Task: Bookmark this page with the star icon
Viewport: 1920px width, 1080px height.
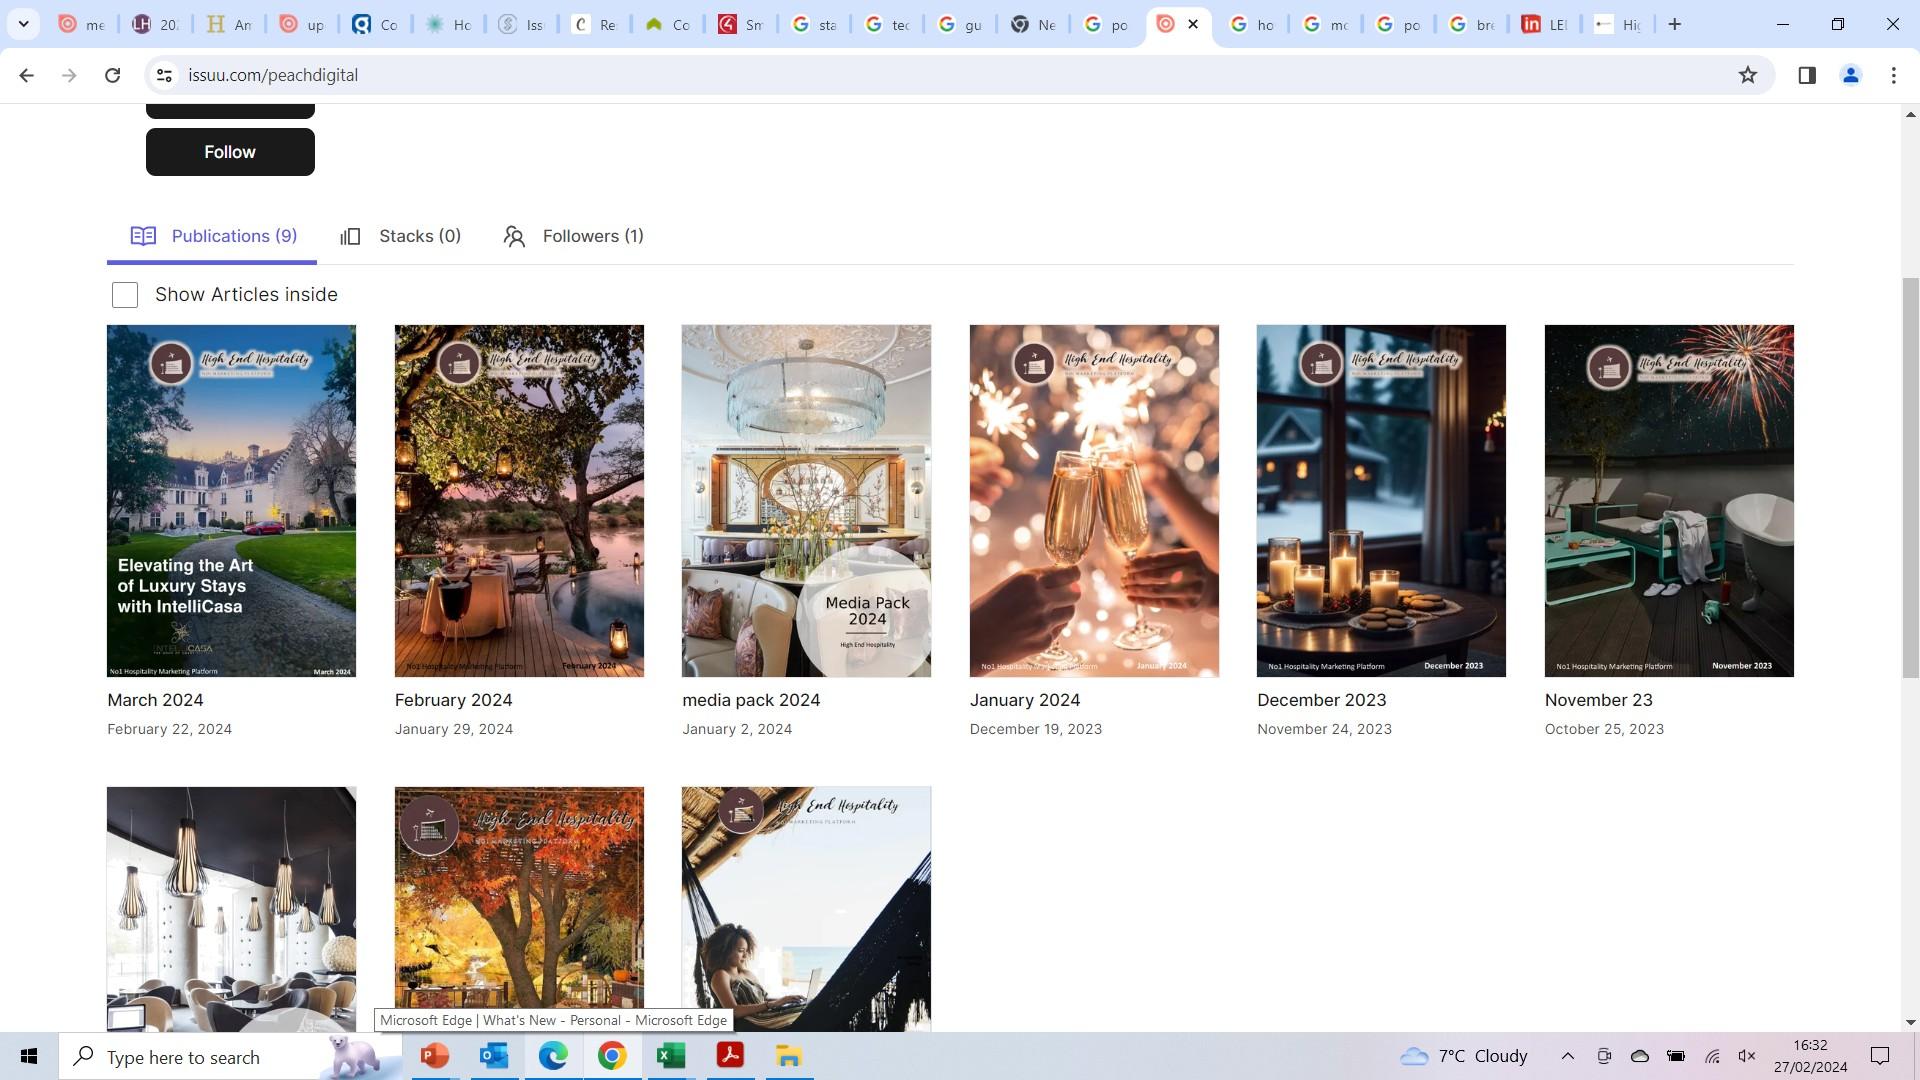Action: [1747, 75]
